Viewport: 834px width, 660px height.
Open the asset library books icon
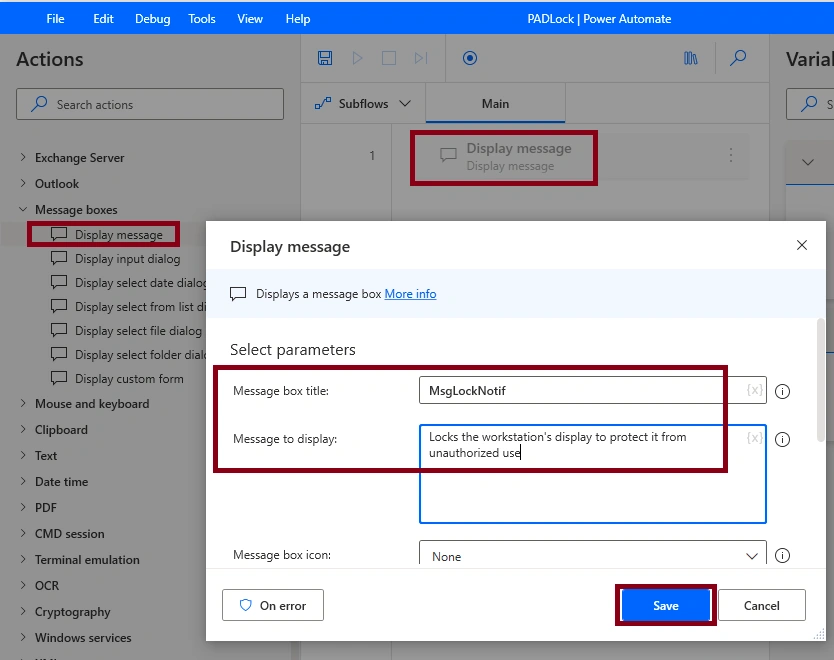(690, 58)
